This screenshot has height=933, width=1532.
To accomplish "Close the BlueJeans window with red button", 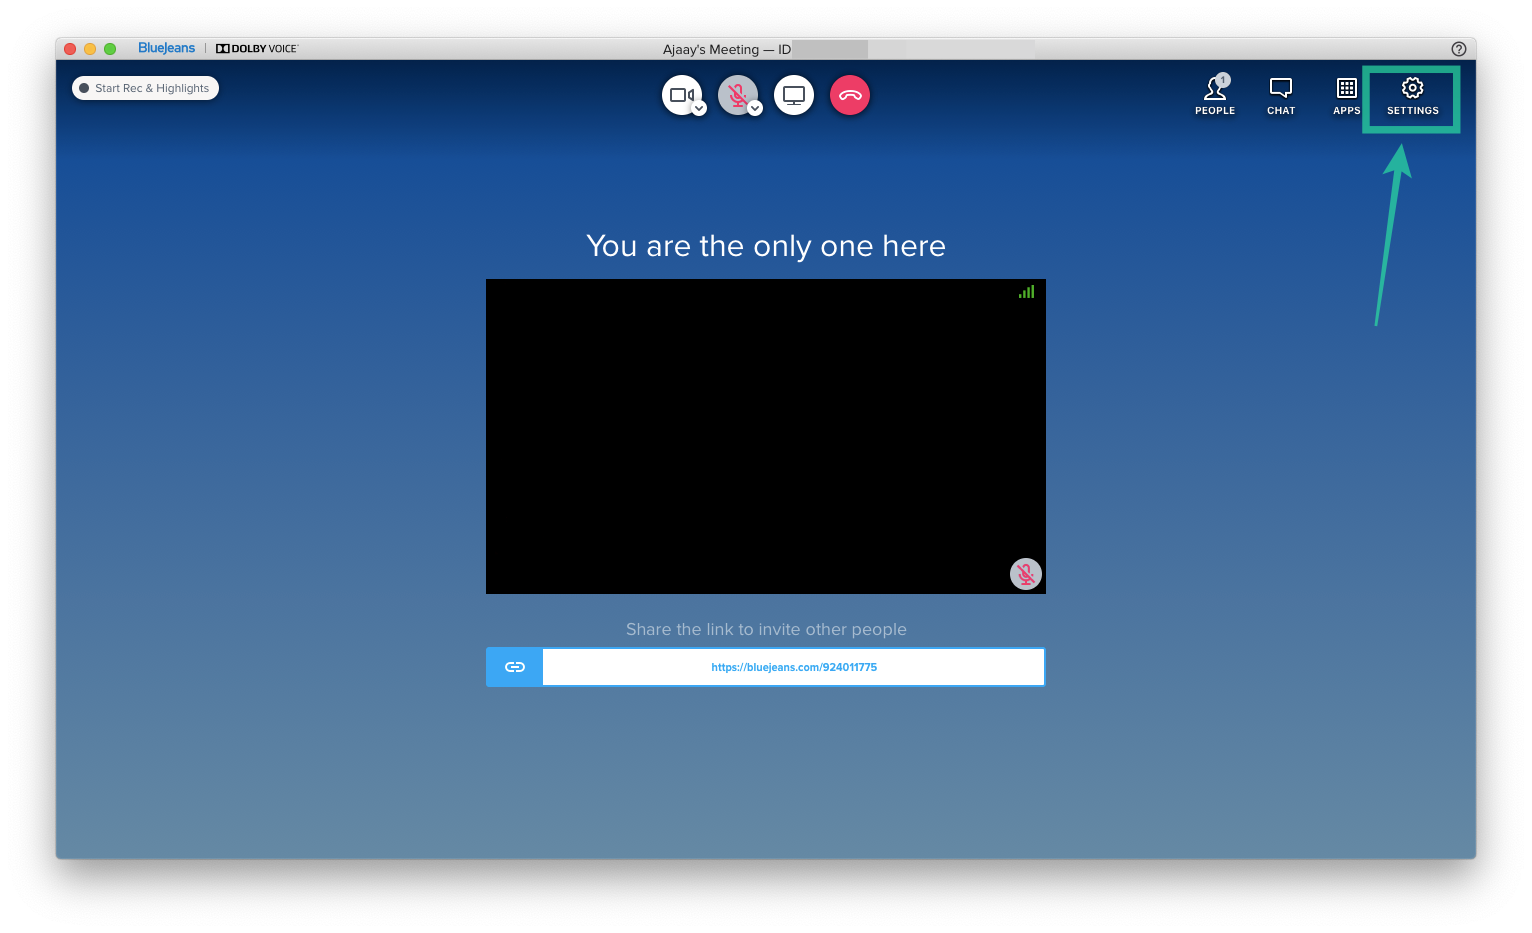I will click(70, 49).
